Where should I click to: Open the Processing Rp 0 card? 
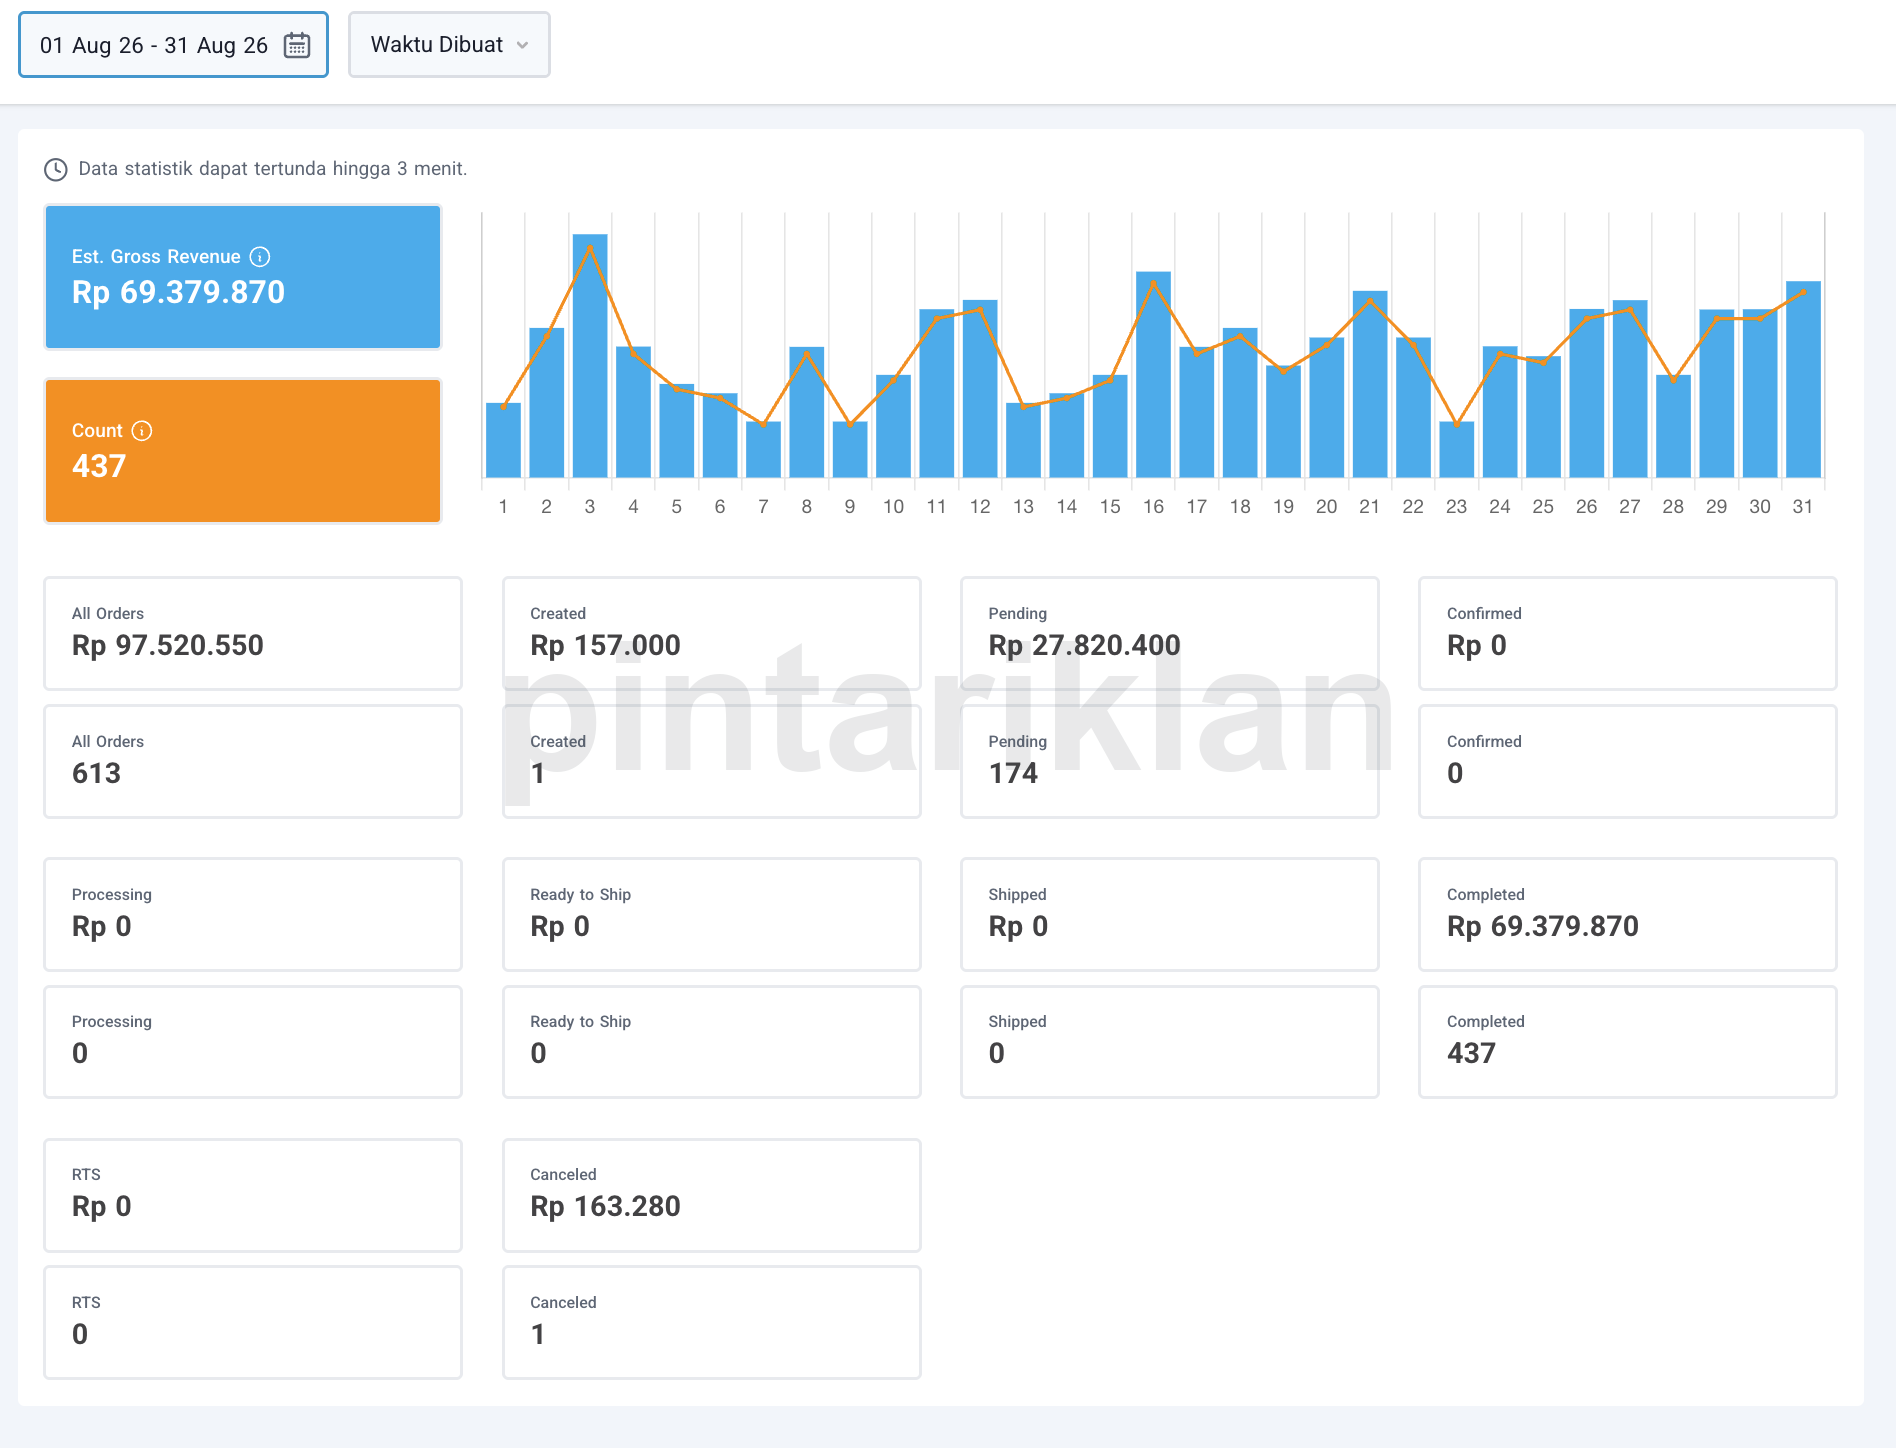(253, 914)
